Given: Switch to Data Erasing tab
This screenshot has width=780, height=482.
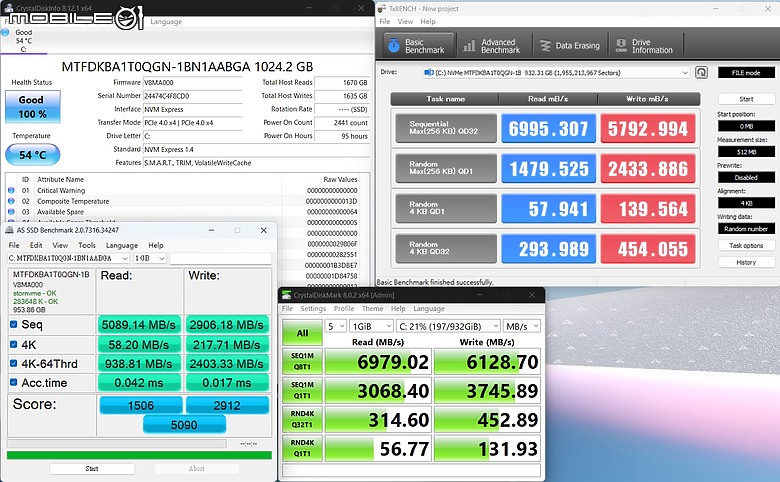Looking at the screenshot, I should pos(570,46).
